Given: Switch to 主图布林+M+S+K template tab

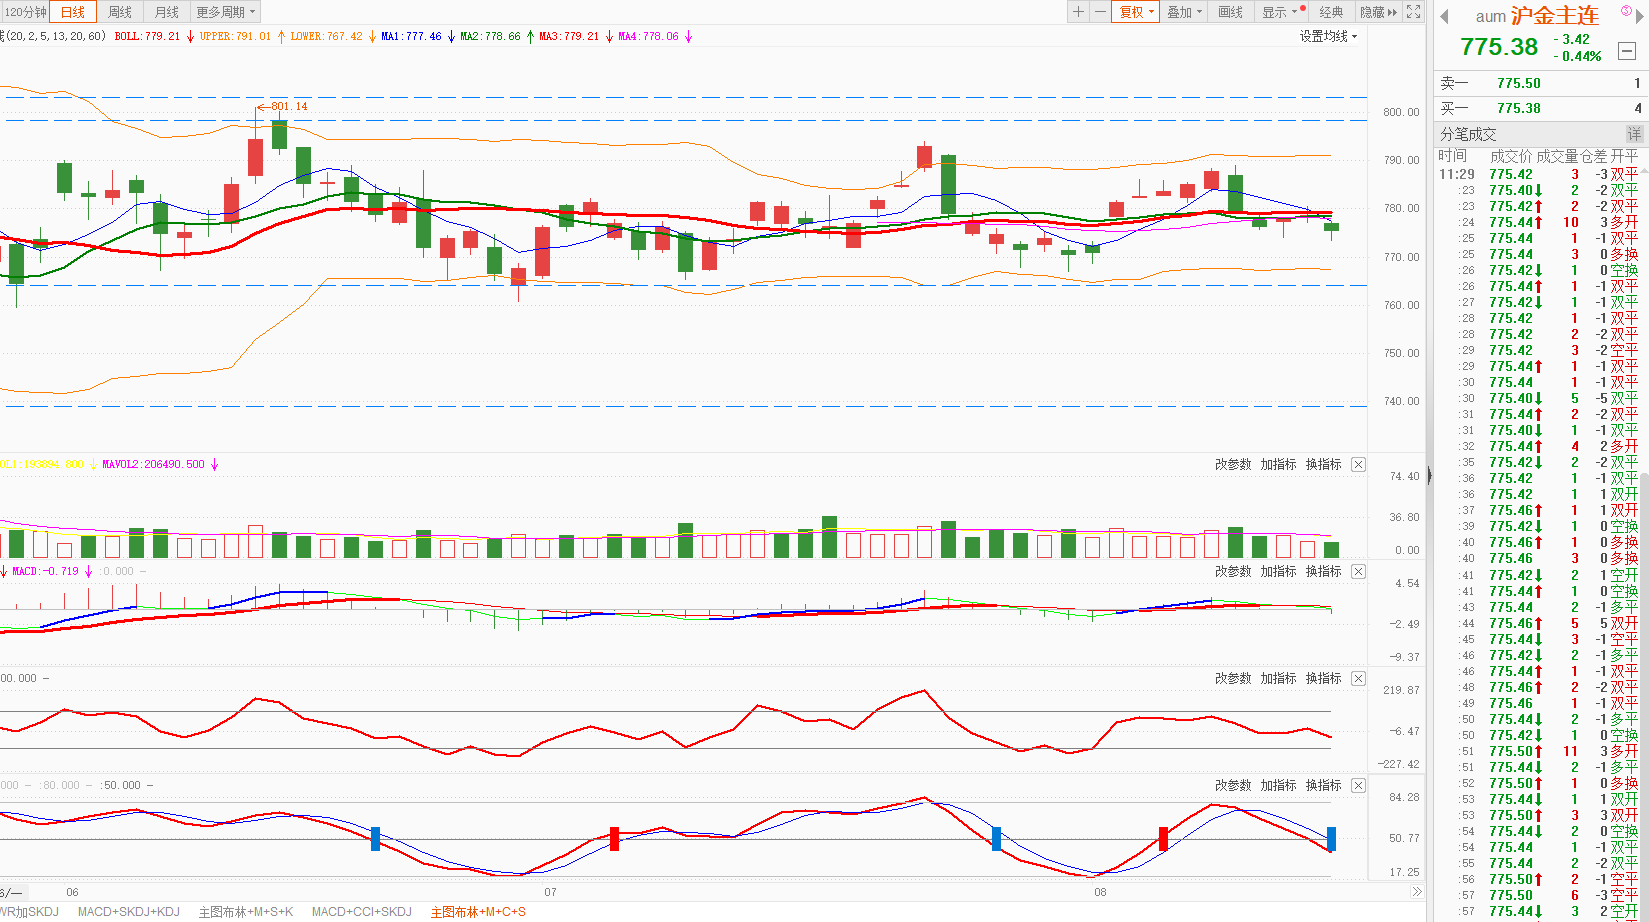Looking at the screenshot, I should 246,912.
